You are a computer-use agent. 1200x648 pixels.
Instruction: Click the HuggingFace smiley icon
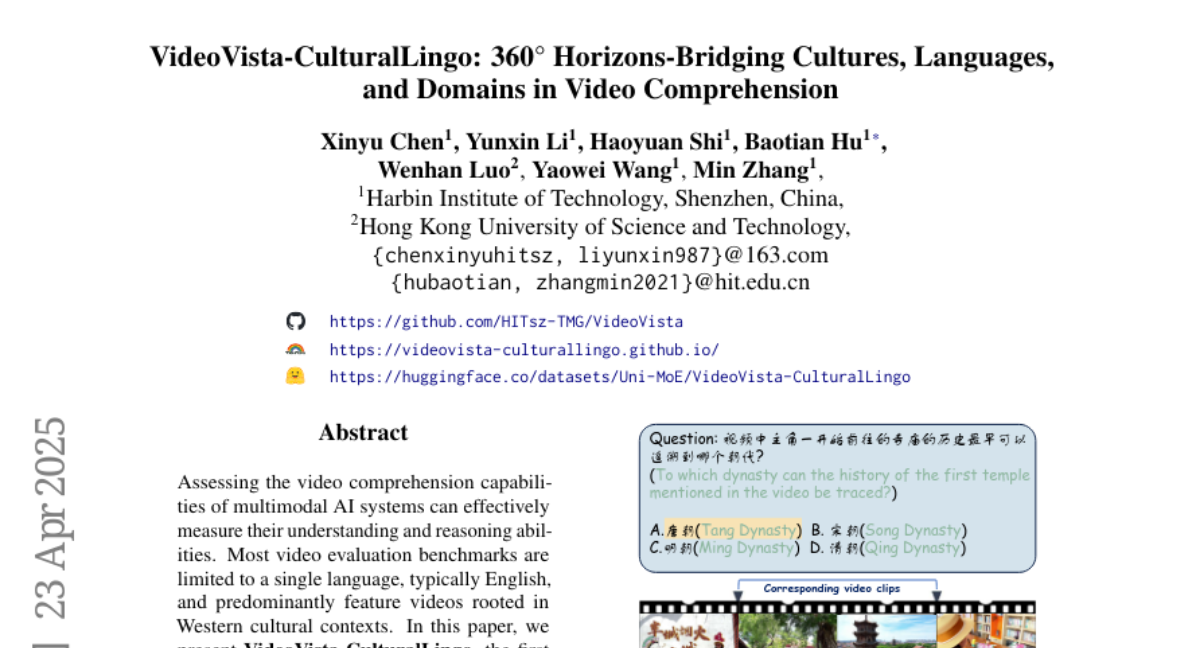tap(294, 377)
